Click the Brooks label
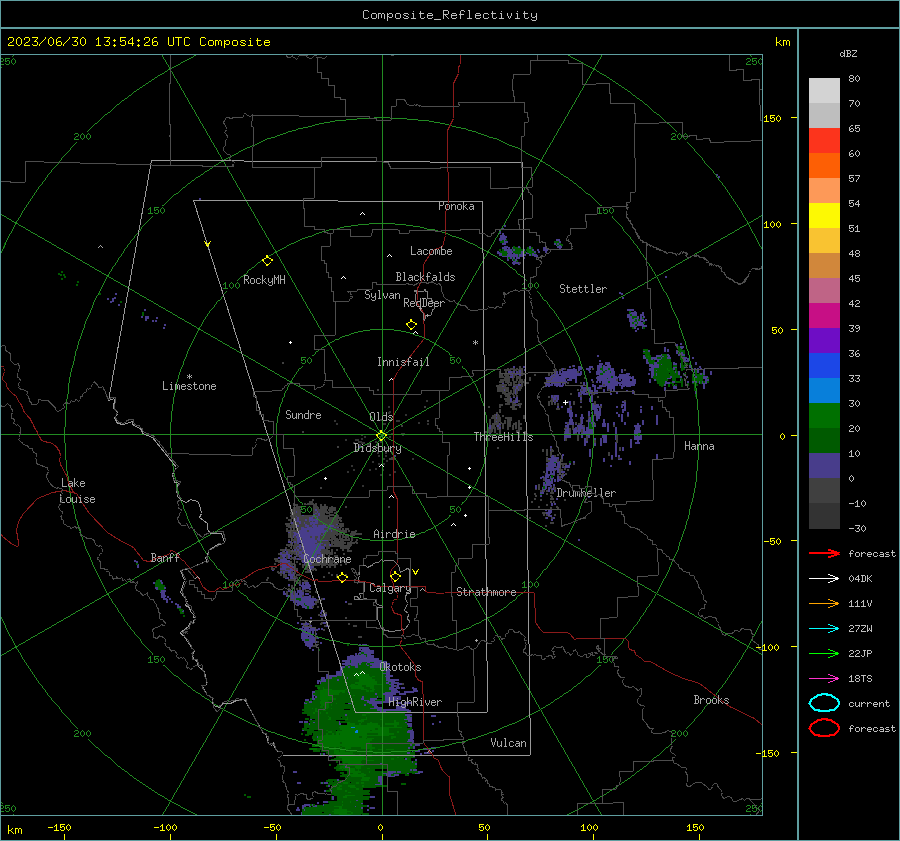 (711, 700)
